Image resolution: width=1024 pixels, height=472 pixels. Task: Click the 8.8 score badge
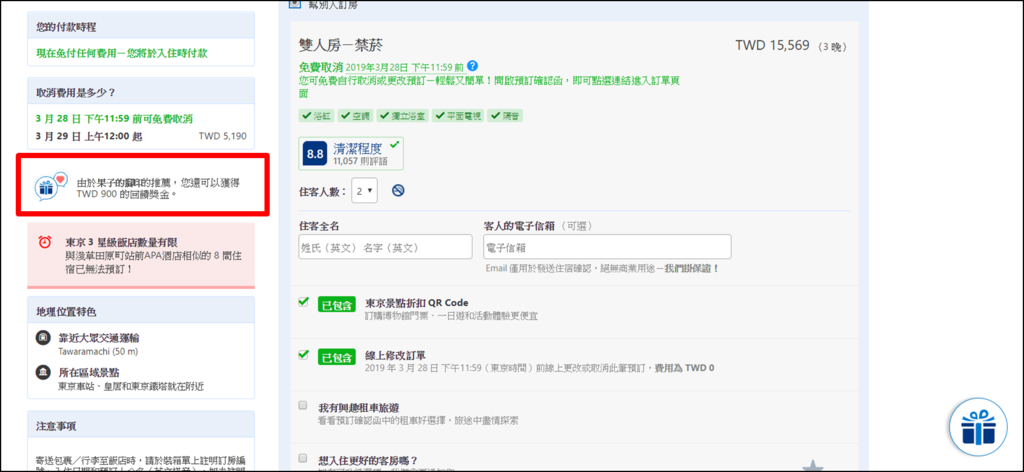coord(315,154)
